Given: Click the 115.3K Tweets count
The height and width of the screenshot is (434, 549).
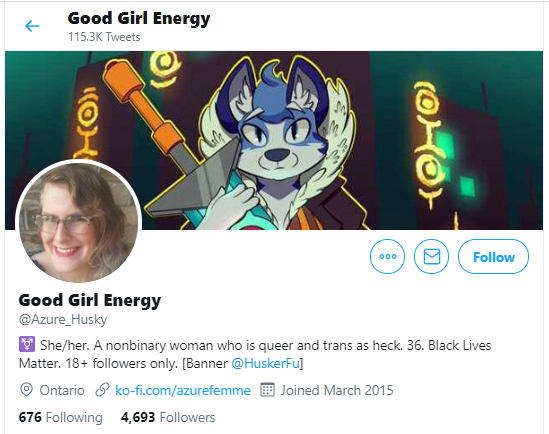Looking at the screenshot, I should coord(104,37).
